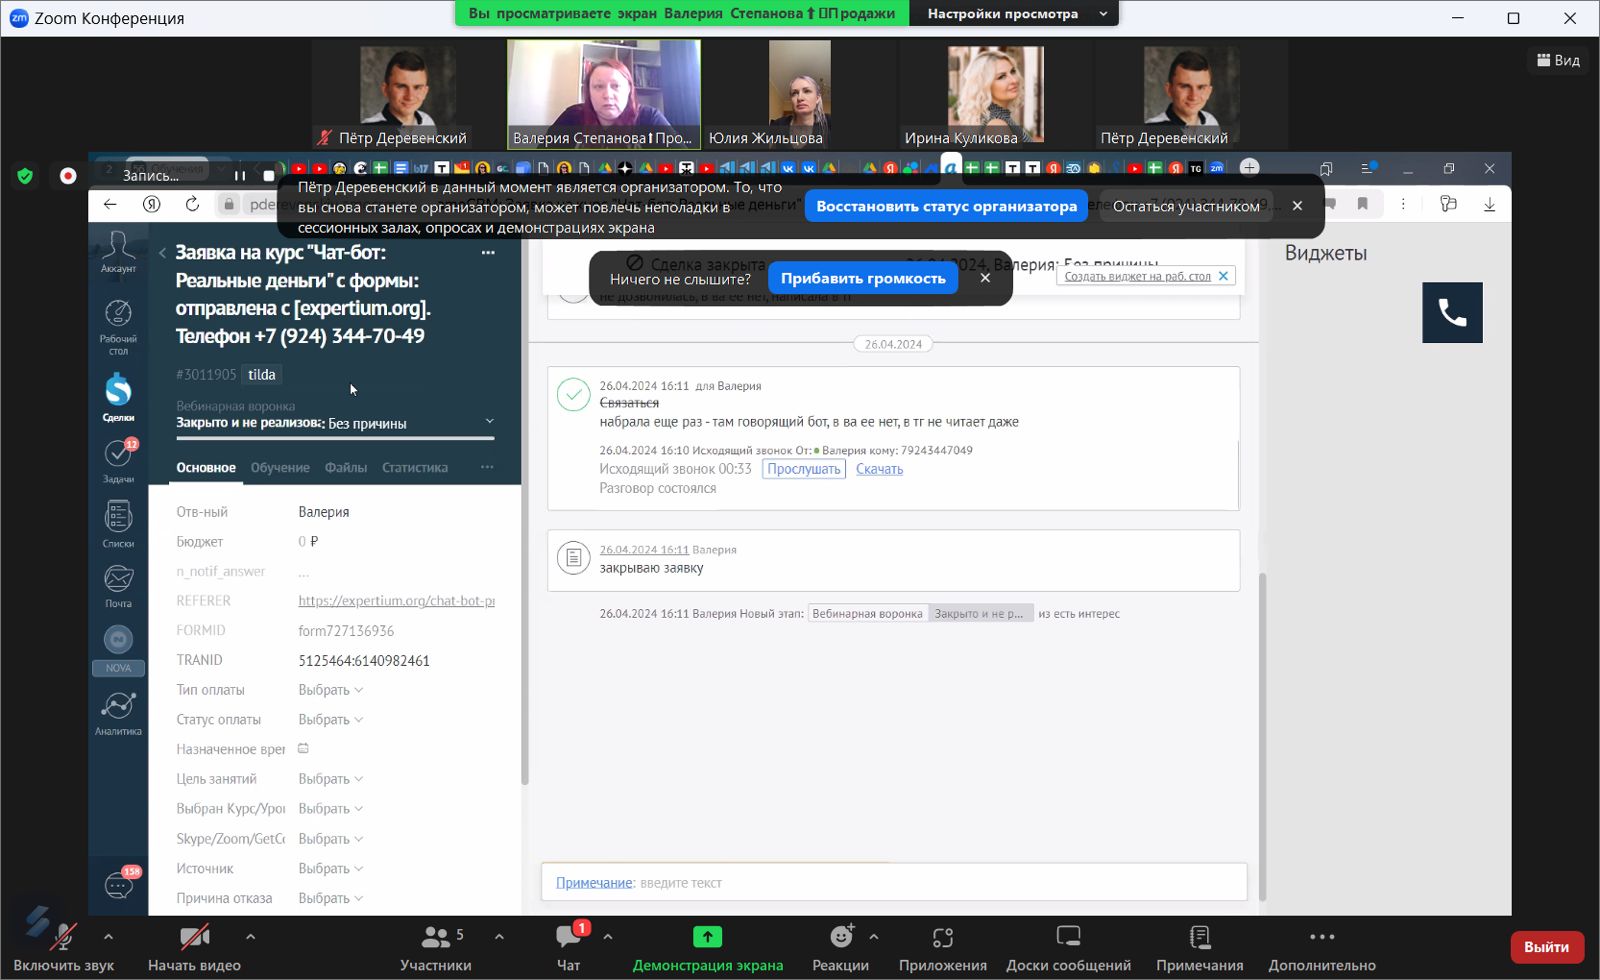Screen dimensions: 1600x980
Task: Open the Реакции emoji menu
Action: tap(841, 947)
